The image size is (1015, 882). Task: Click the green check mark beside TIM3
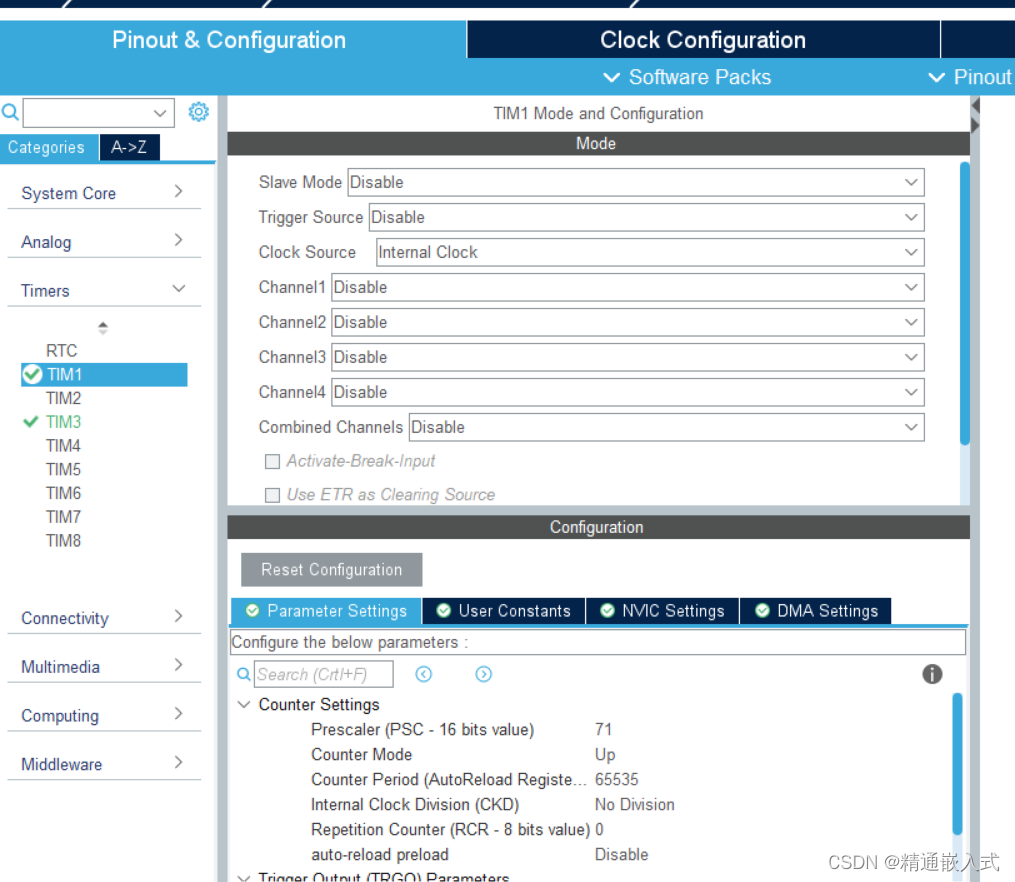30,422
